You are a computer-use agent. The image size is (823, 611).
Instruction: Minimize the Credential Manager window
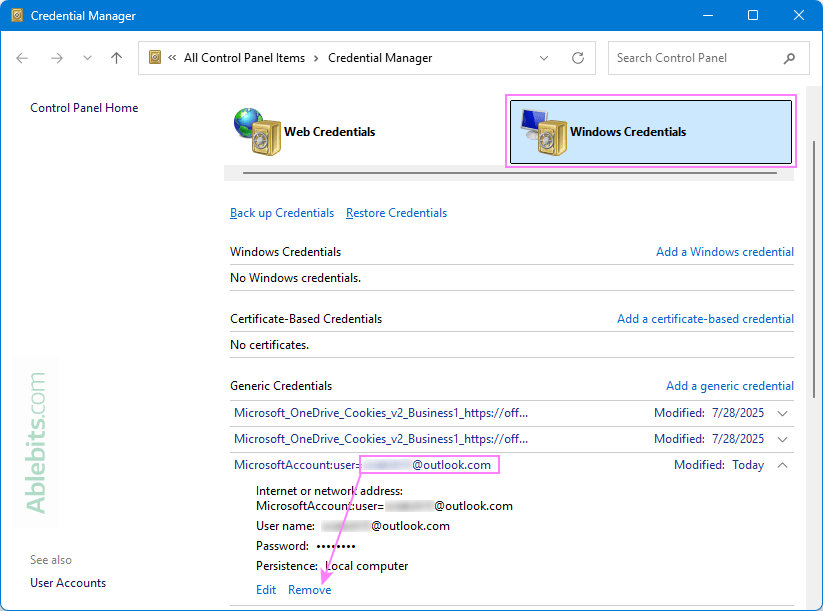[x=708, y=15]
